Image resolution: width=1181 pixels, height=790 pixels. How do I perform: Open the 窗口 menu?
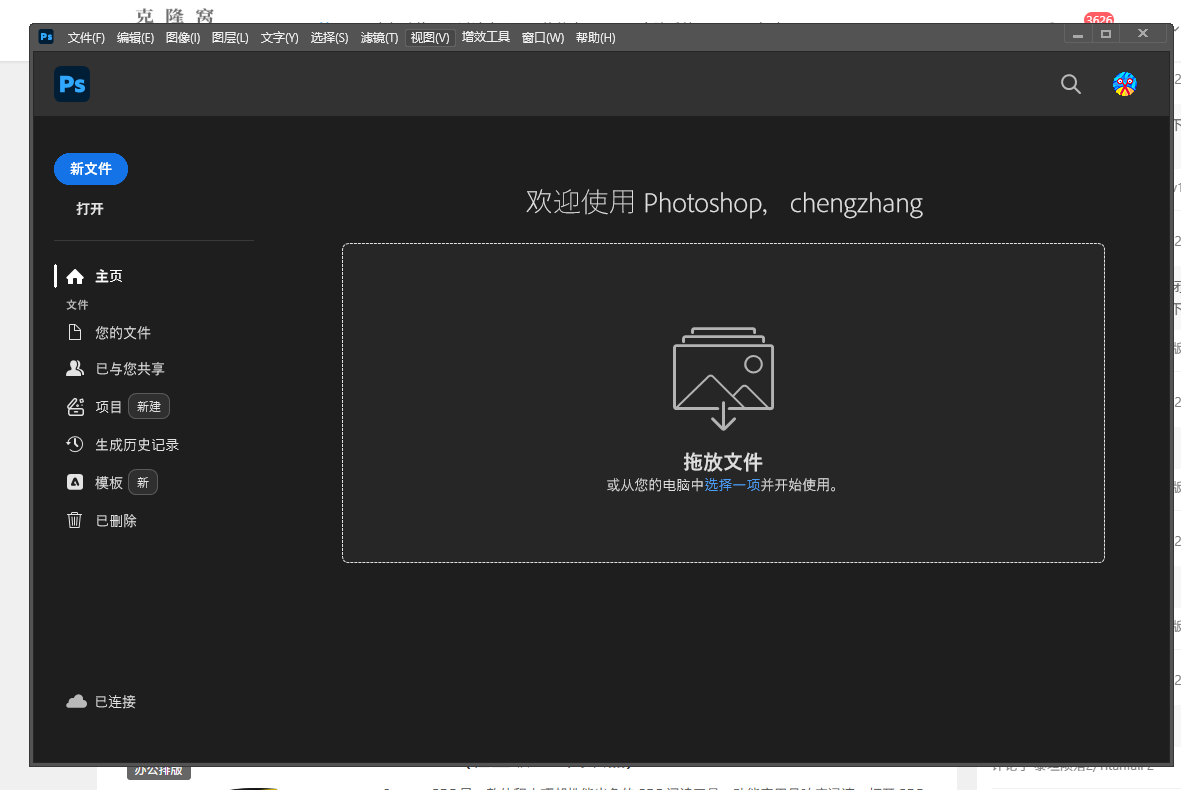tap(541, 37)
